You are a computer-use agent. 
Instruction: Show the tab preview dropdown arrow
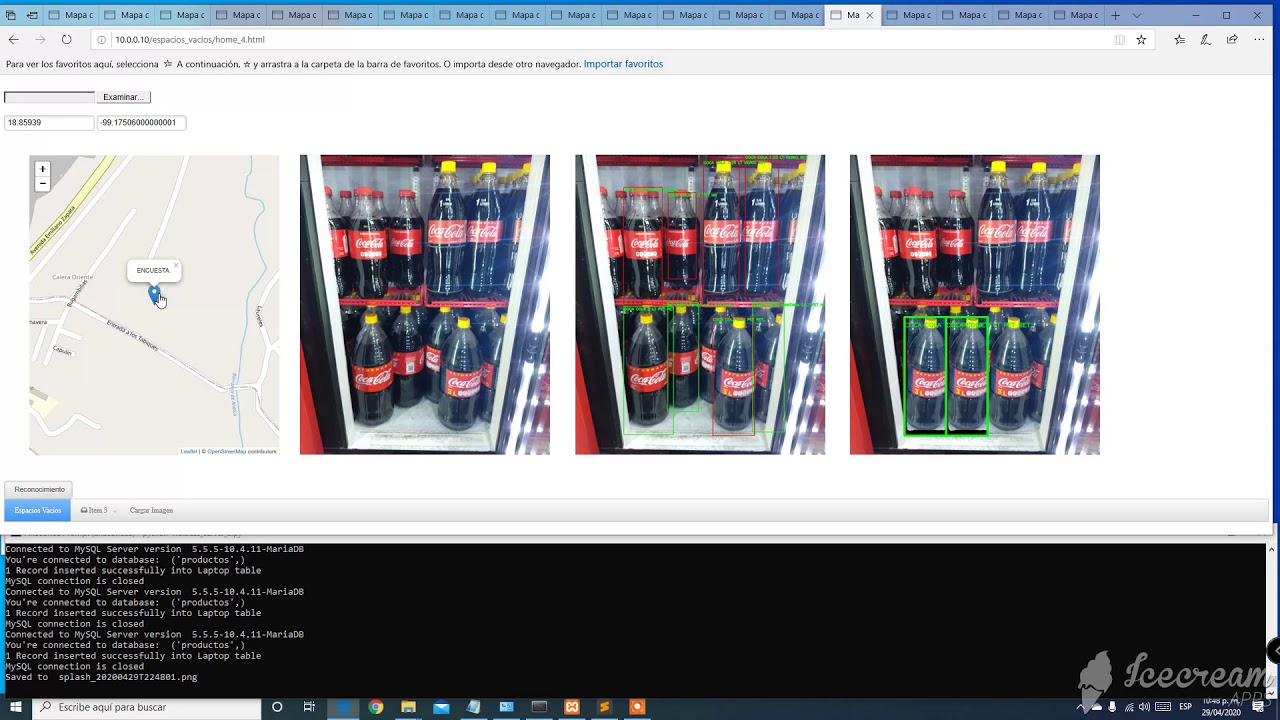pos(1136,15)
